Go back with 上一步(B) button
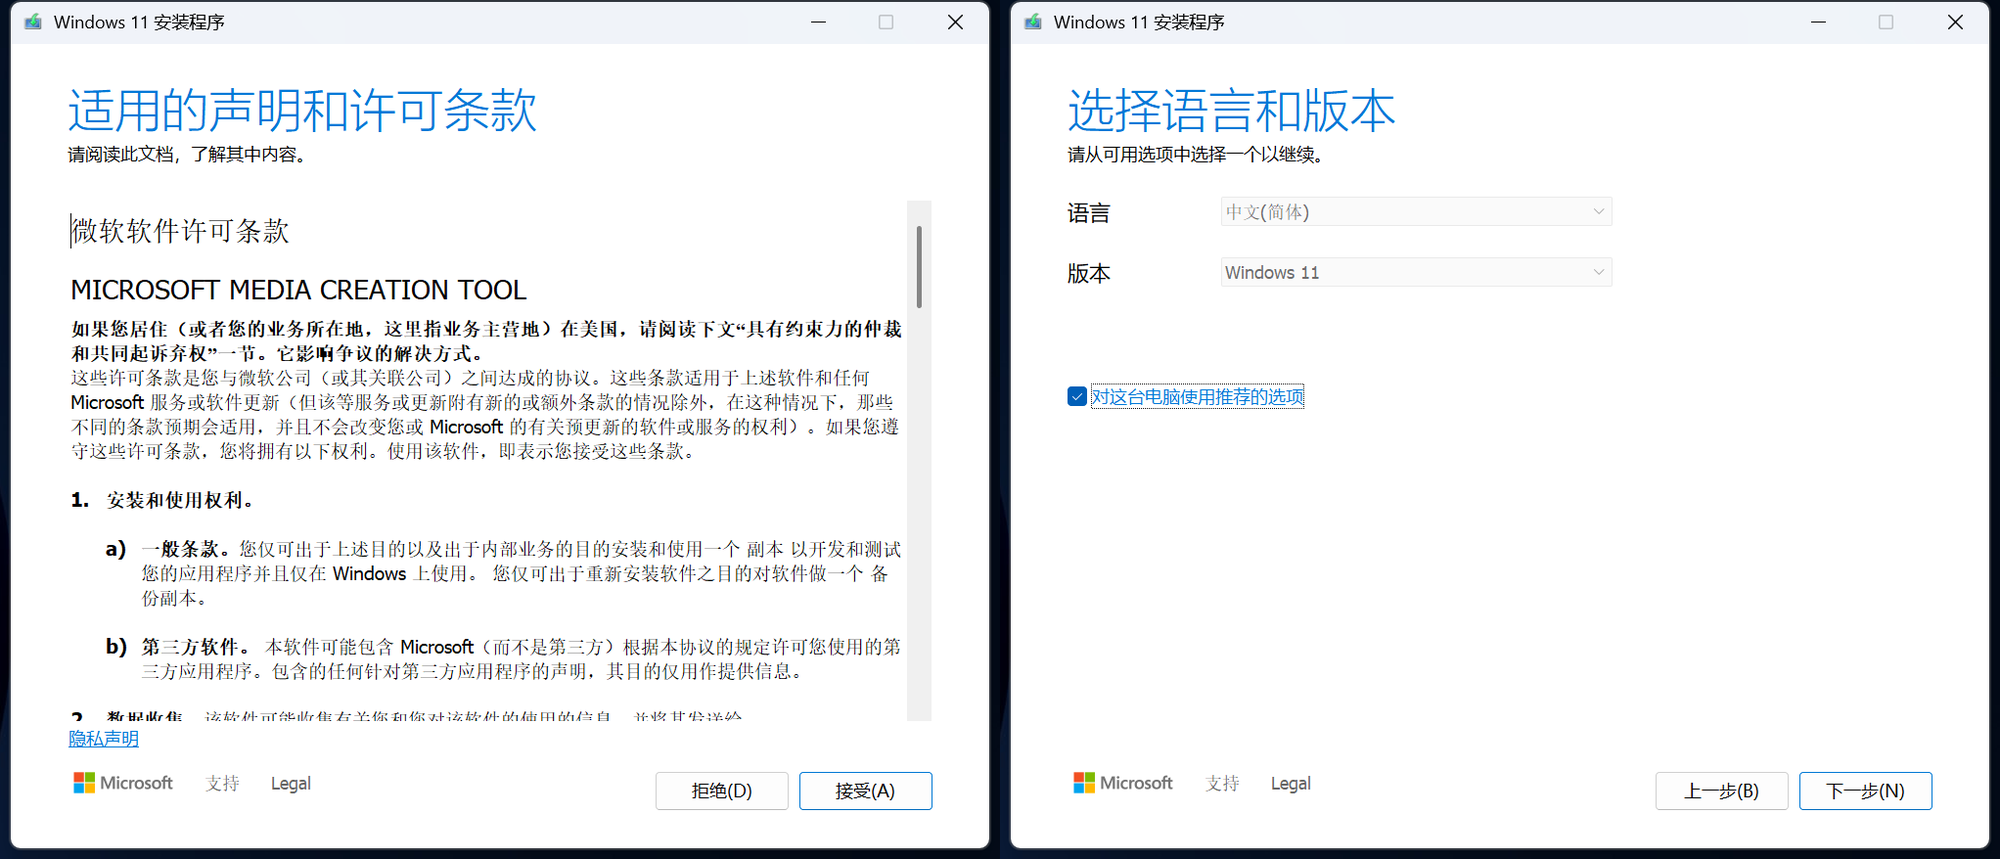This screenshot has width=2000, height=859. [1721, 791]
